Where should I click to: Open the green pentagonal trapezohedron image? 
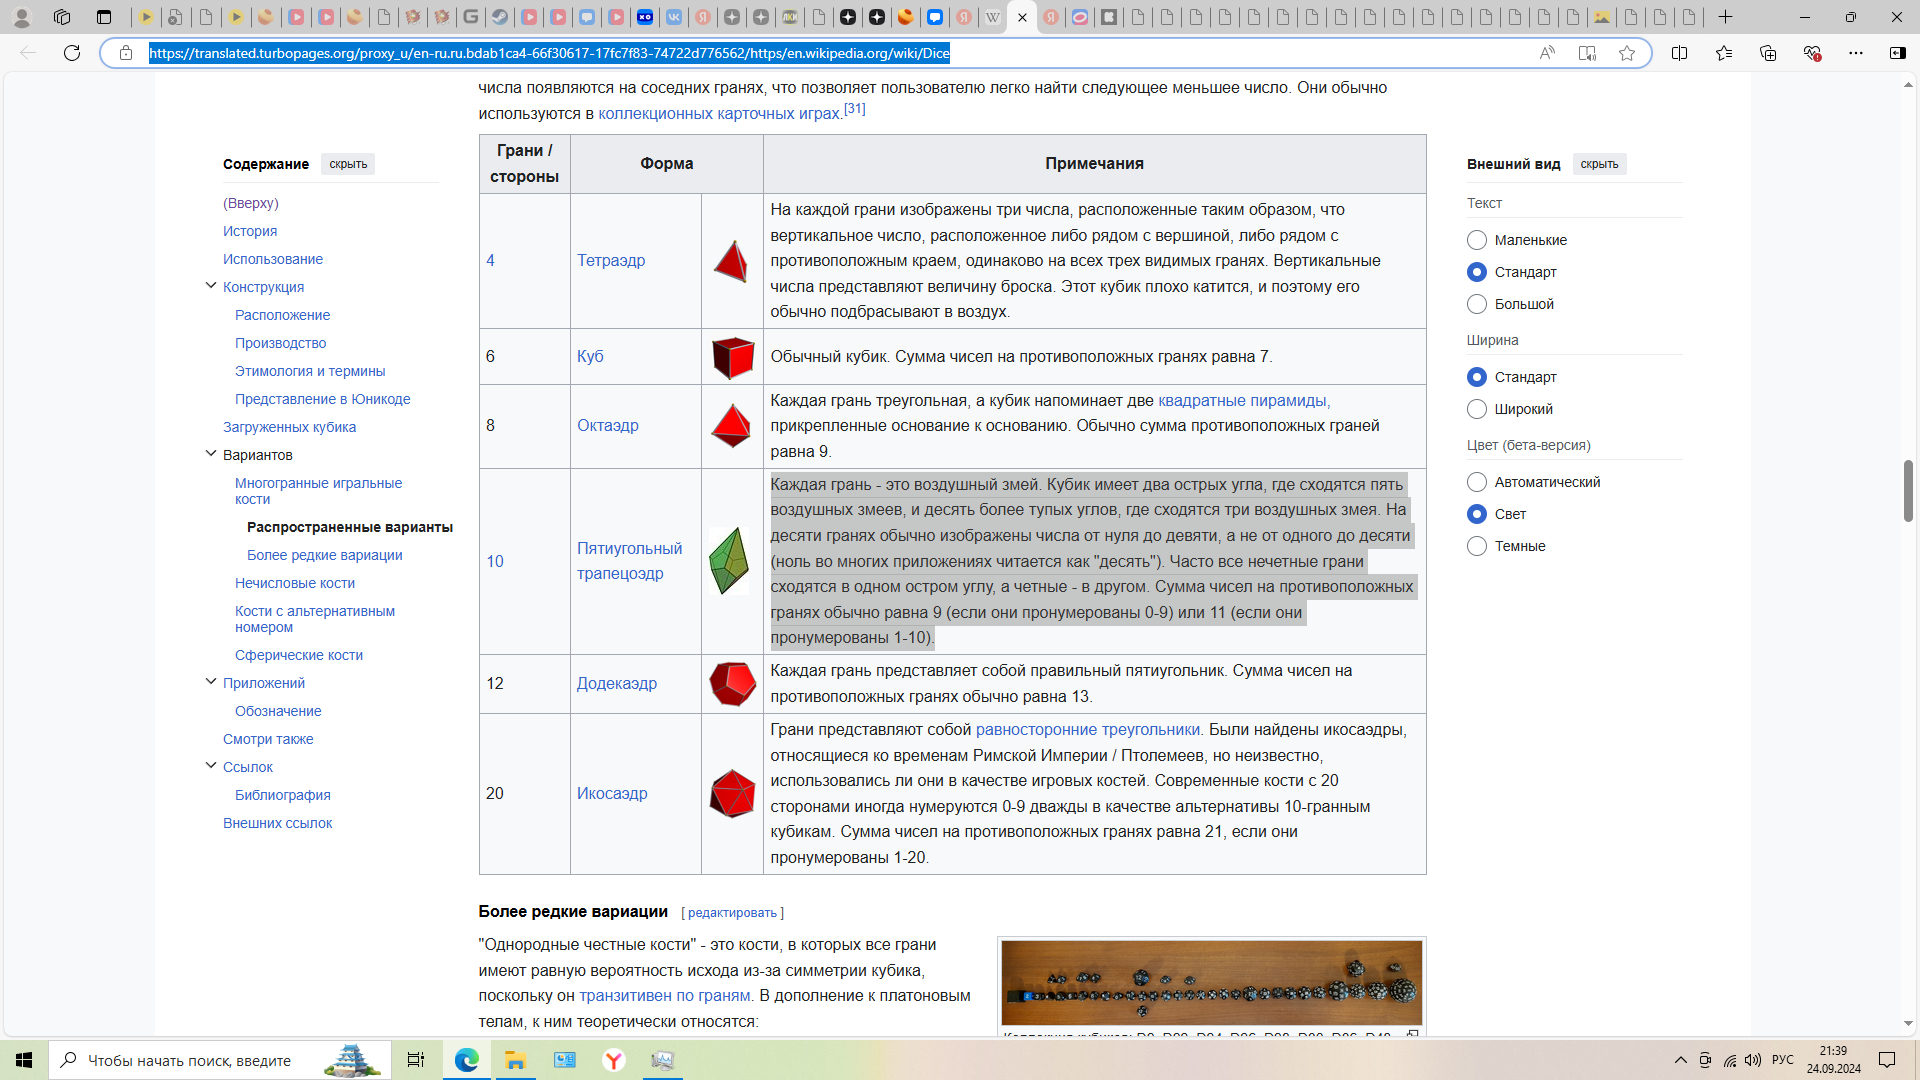(729, 561)
